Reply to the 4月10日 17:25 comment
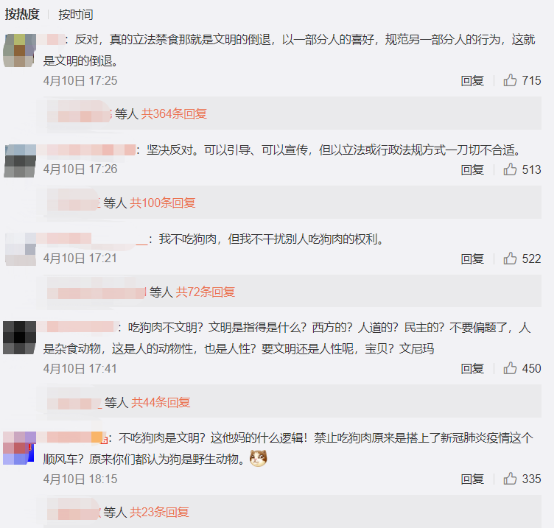 tap(472, 81)
